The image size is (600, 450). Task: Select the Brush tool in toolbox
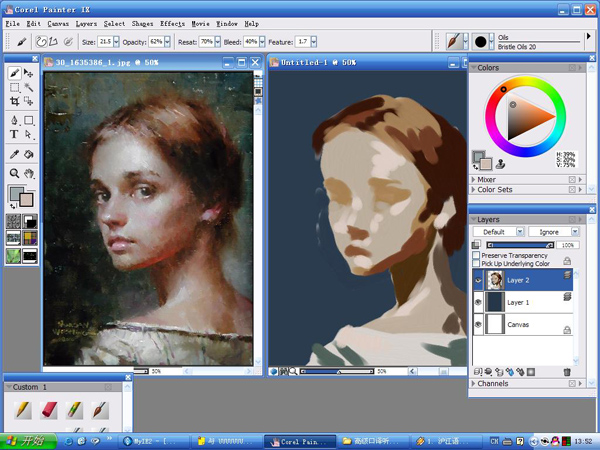click(x=15, y=73)
